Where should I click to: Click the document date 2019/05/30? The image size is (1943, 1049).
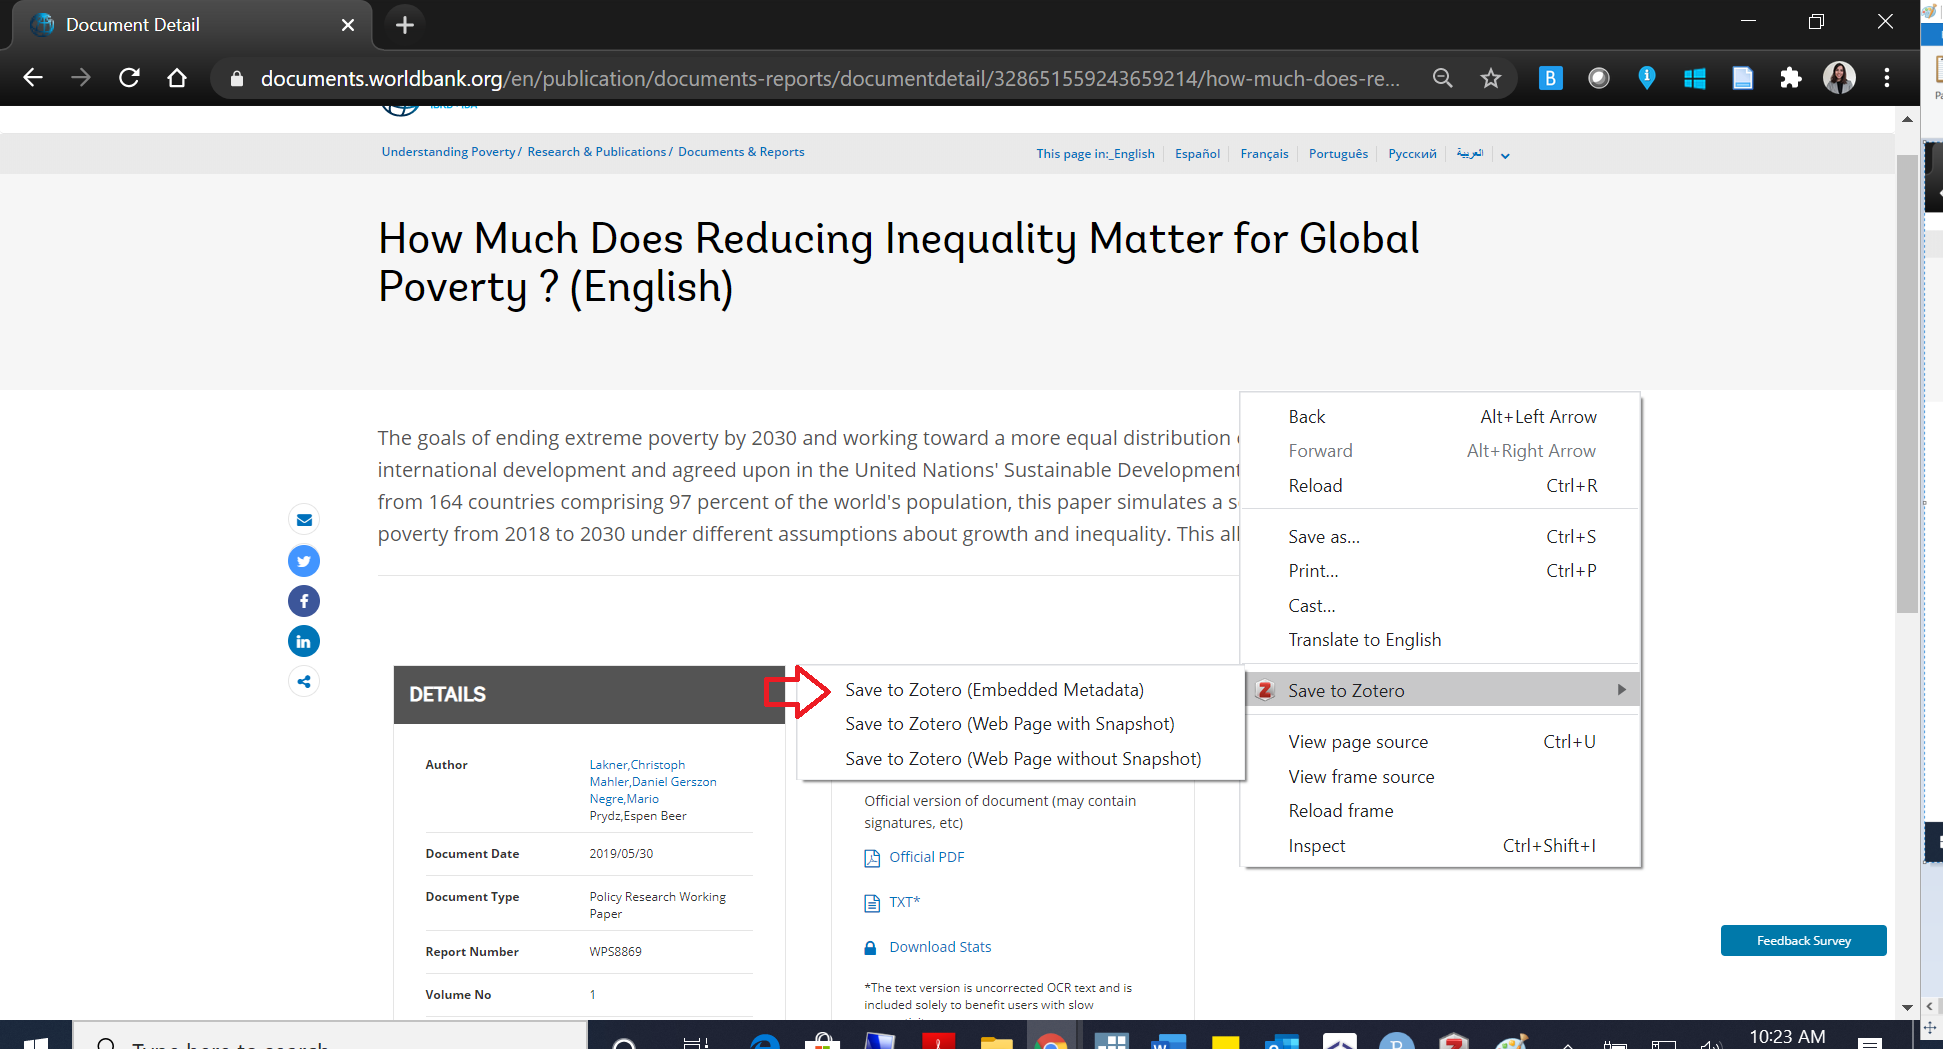coord(621,854)
